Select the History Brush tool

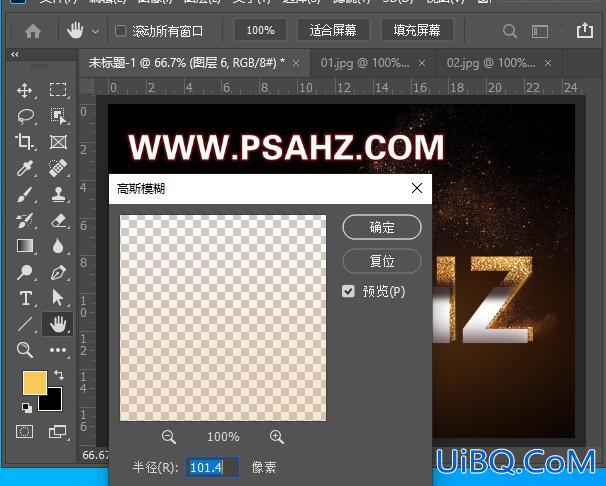point(25,221)
